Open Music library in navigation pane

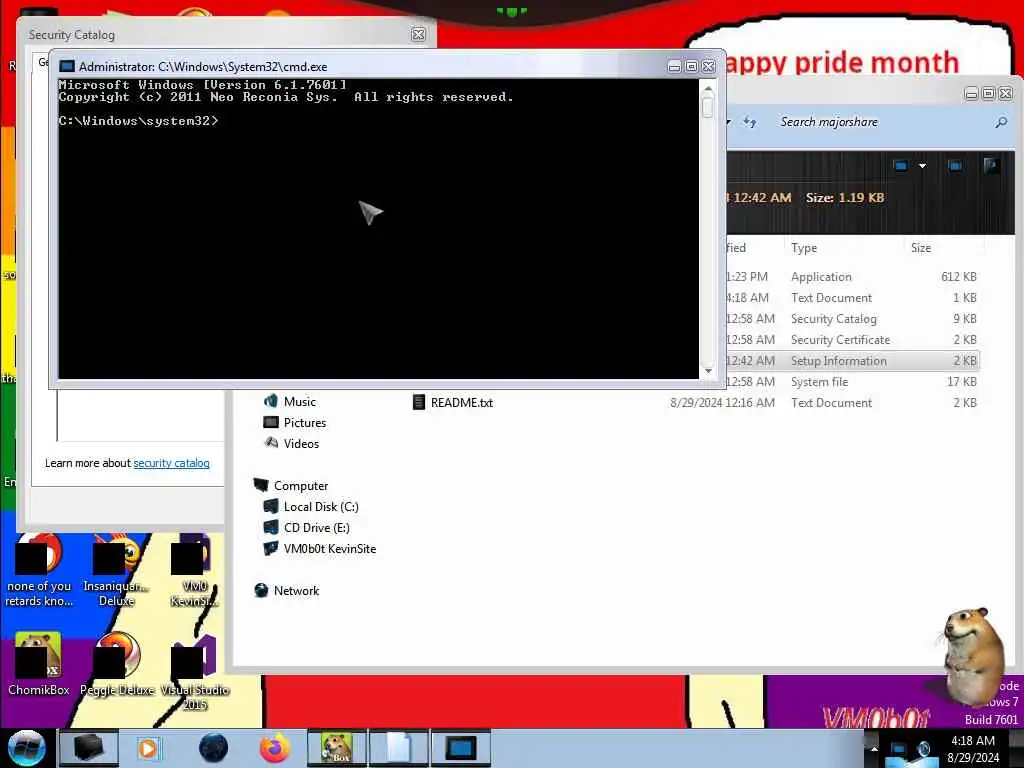[300, 402]
